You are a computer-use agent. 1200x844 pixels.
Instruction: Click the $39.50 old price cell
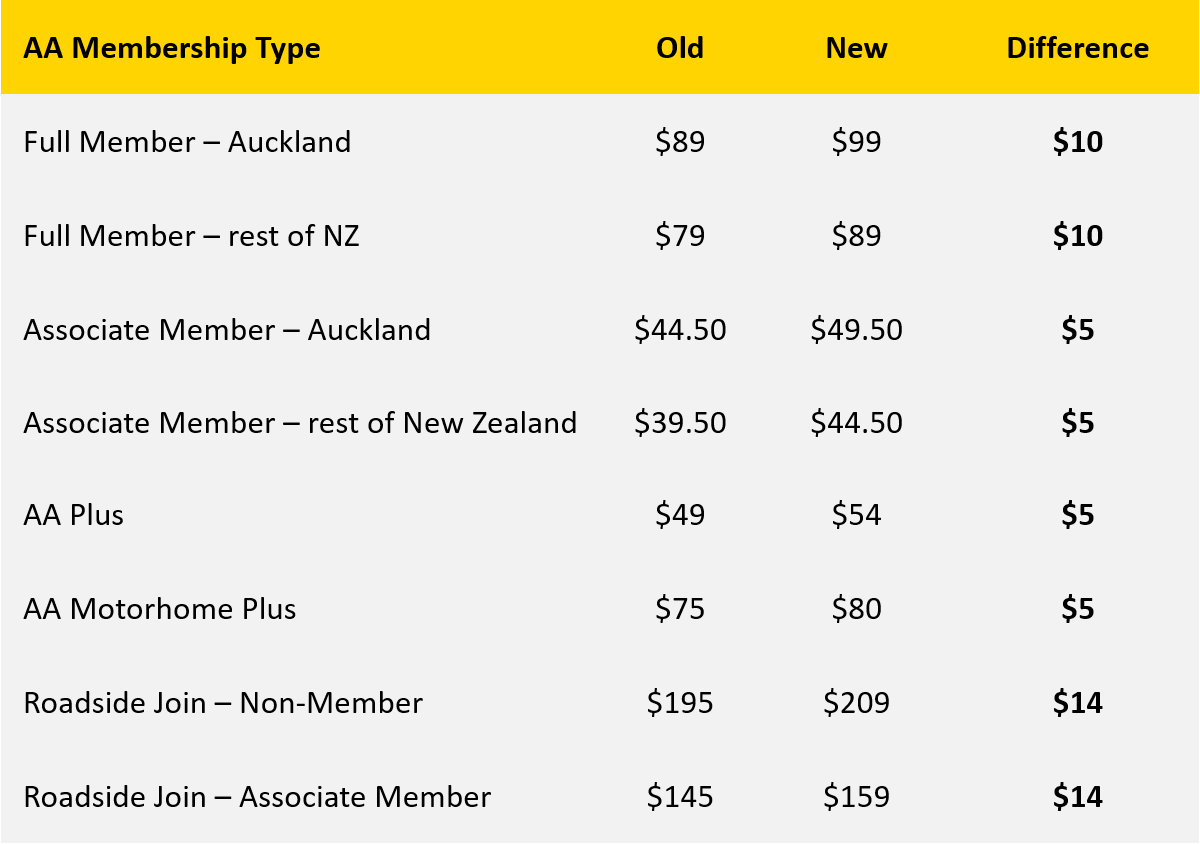click(680, 423)
